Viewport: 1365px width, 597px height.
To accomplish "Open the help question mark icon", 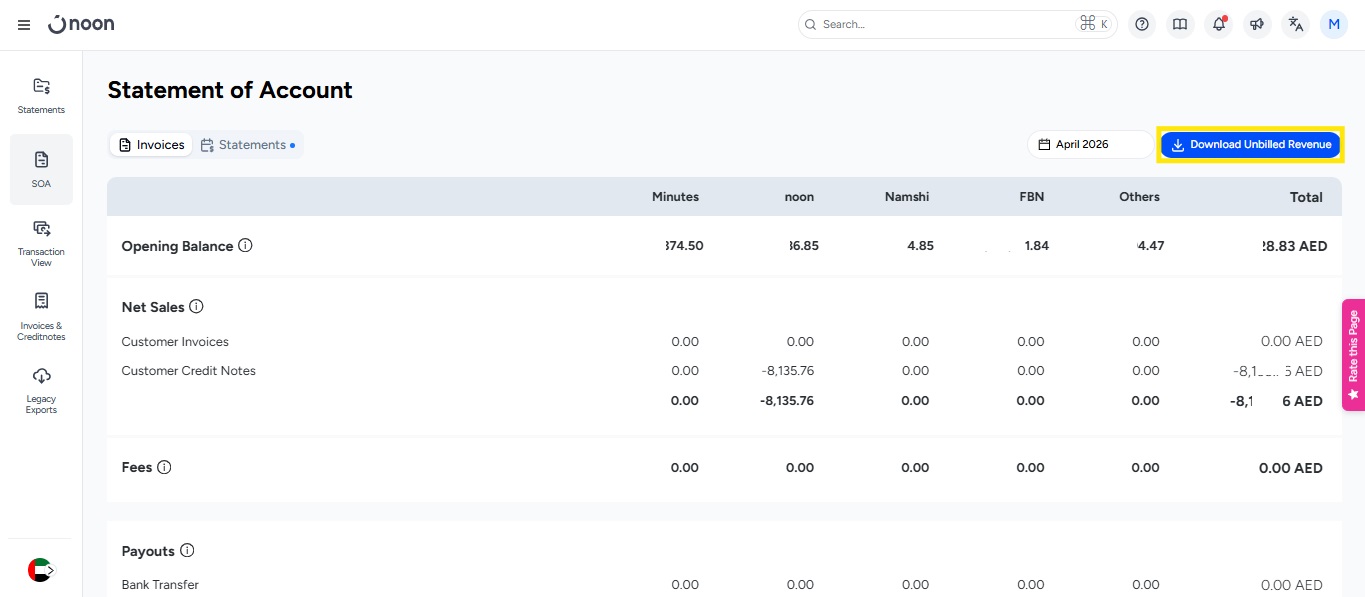I will [x=1142, y=25].
